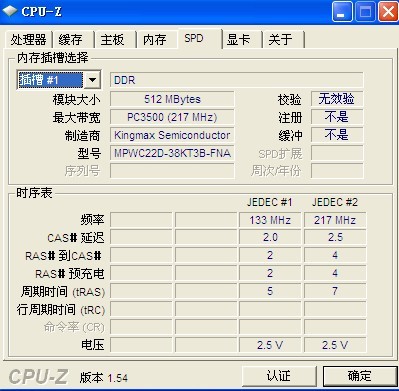Click the 133 MHz frequency cell
Image resolution: width=399 pixels, height=391 pixels.
coord(270,220)
